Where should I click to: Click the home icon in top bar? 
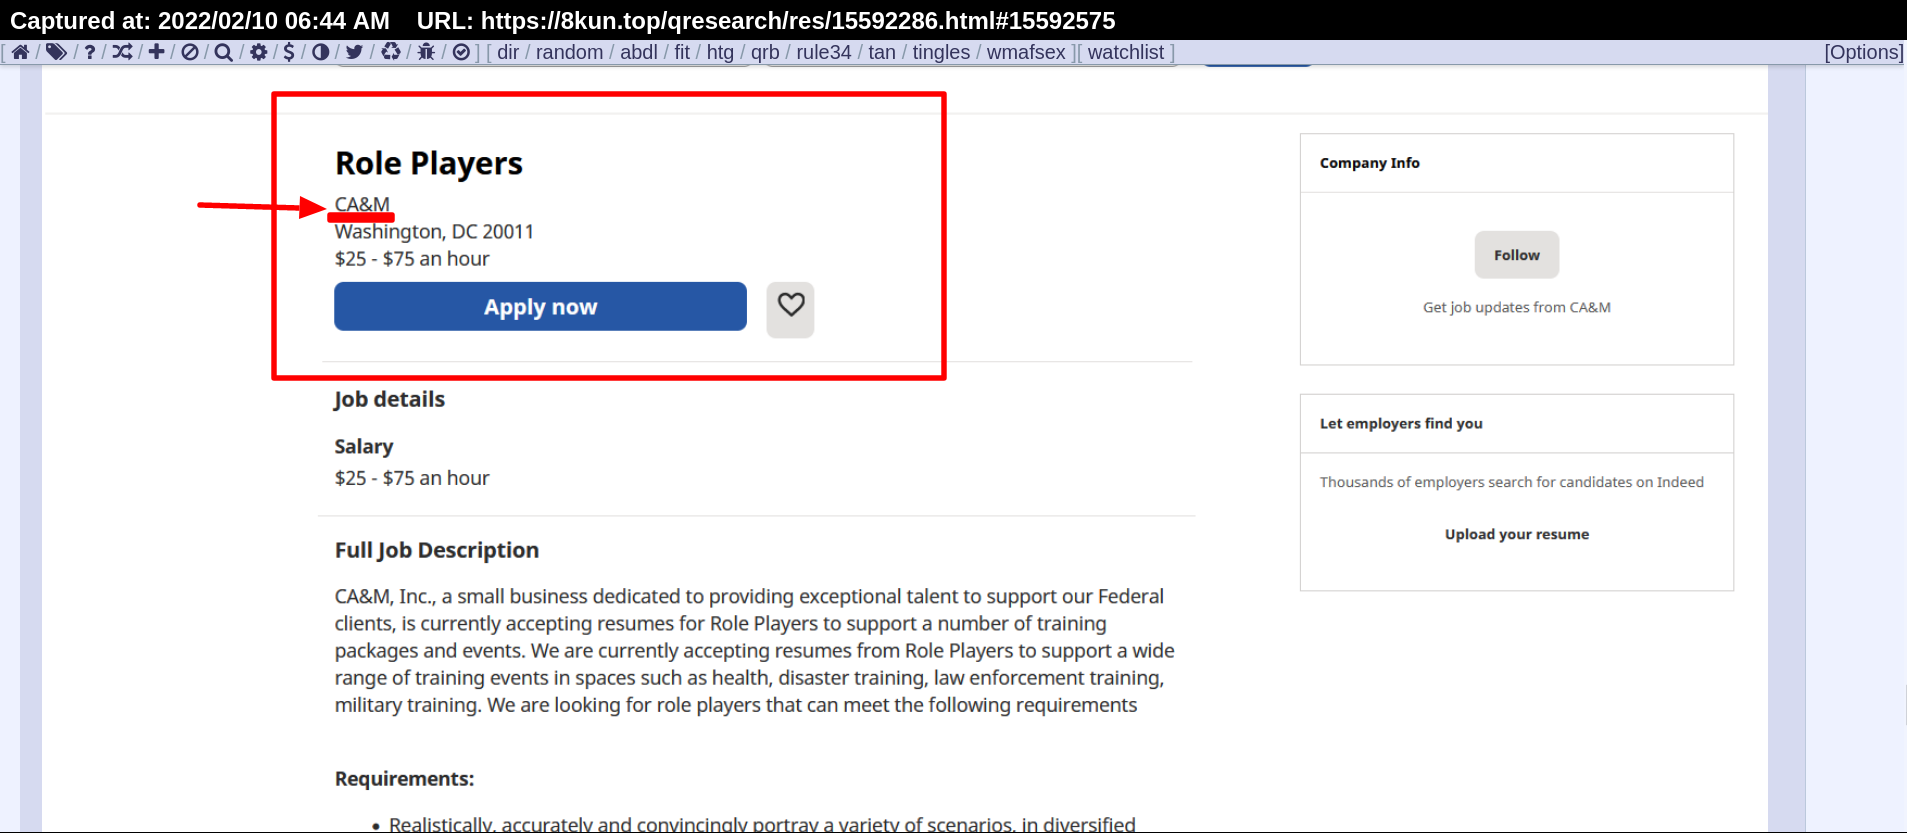click(20, 52)
